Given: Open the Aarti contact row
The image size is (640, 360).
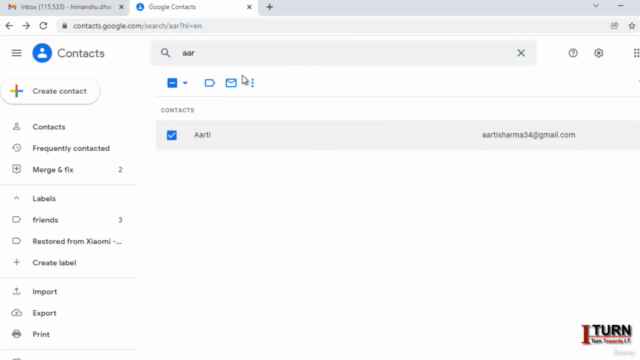Looking at the screenshot, I should pyautogui.click(x=398, y=135).
